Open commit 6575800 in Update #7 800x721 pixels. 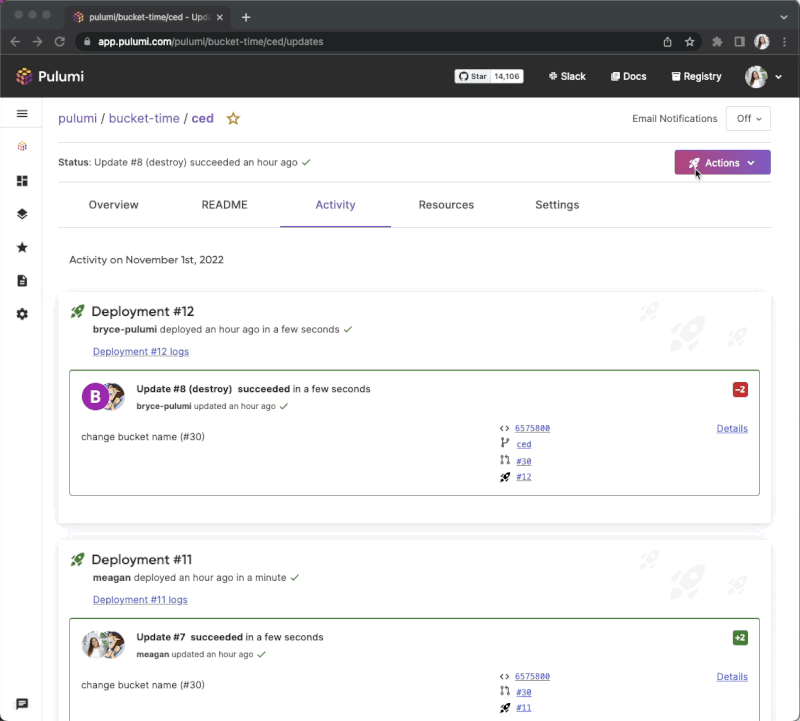tap(532, 676)
